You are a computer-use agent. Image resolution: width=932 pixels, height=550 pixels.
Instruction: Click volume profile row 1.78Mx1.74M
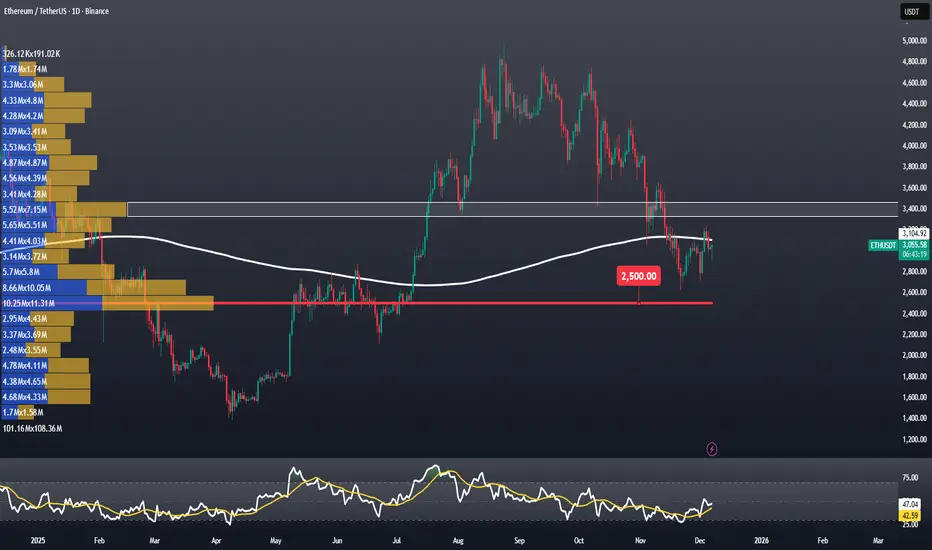point(24,69)
